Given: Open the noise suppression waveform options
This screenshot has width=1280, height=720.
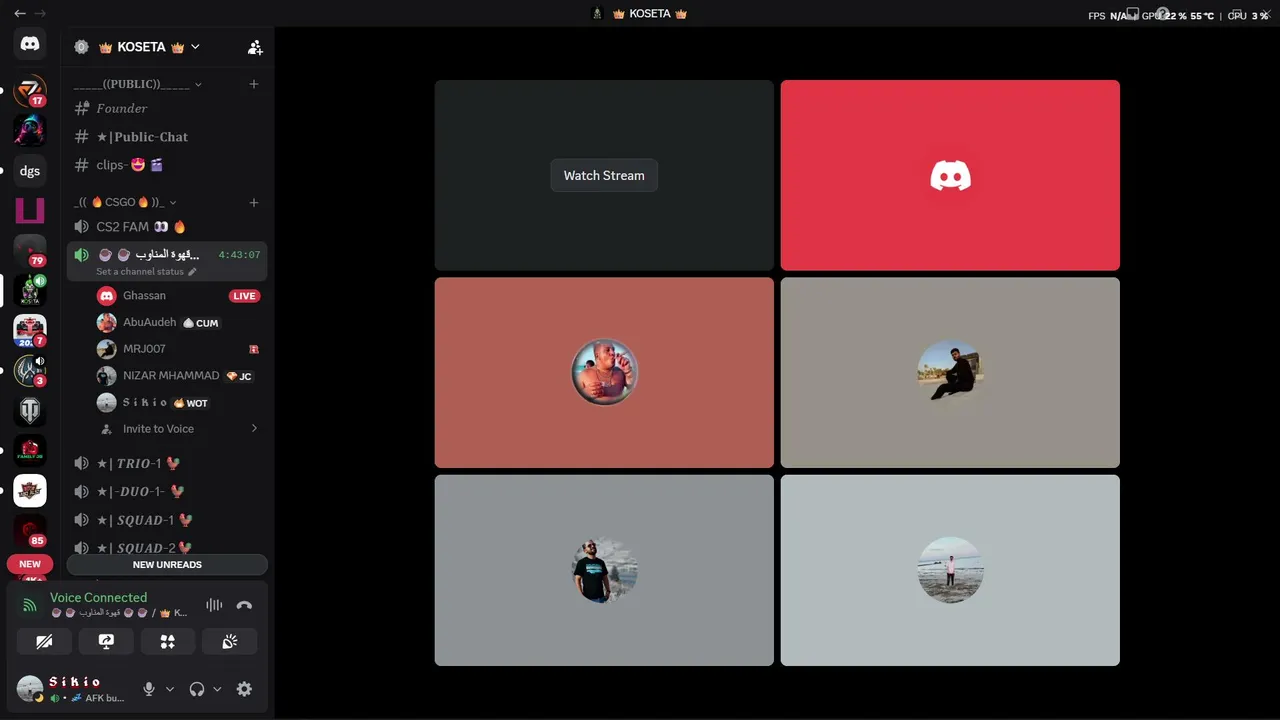Looking at the screenshot, I should pos(214,605).
